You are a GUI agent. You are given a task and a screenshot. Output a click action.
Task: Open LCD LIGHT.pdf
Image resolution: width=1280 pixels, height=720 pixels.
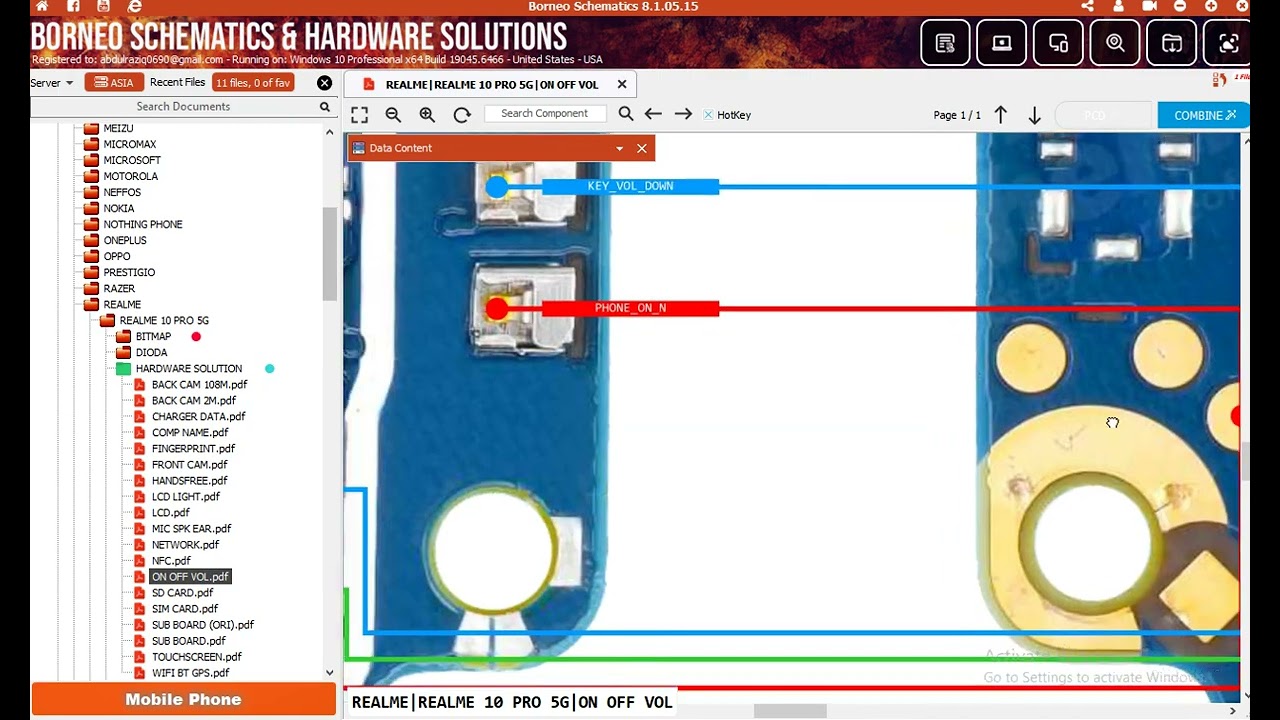click(185, 496)
